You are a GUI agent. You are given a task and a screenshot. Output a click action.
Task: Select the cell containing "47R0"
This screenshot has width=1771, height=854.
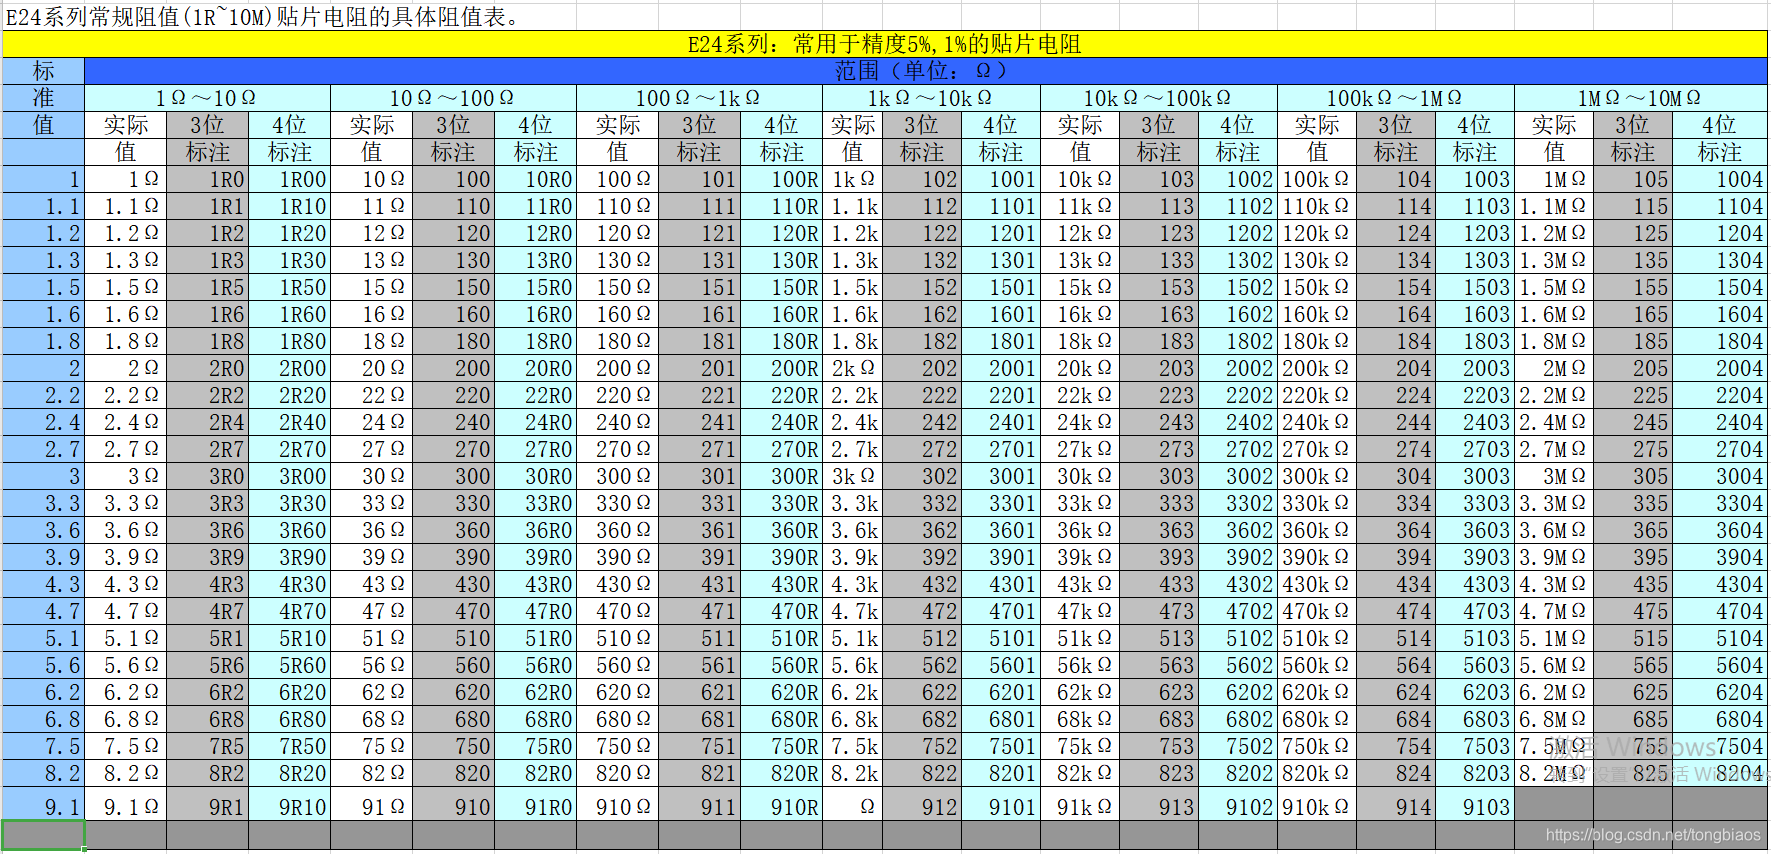coord(535,611)
